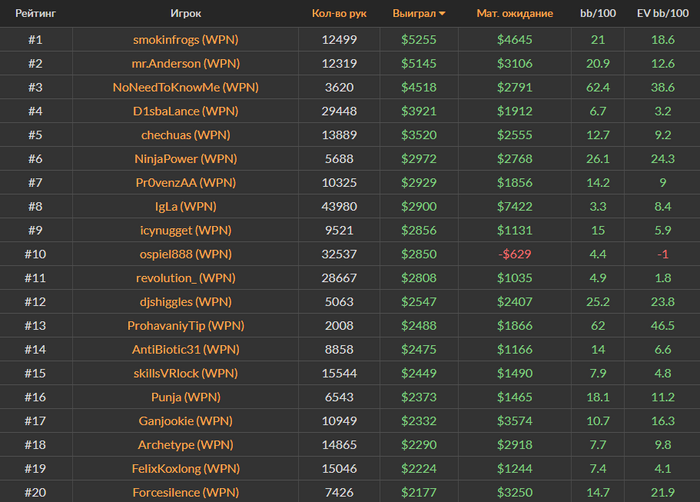Open D1sbaLance (WPN) player page
The width and height of the screenshot is (700, 502).
coord(186,111)
